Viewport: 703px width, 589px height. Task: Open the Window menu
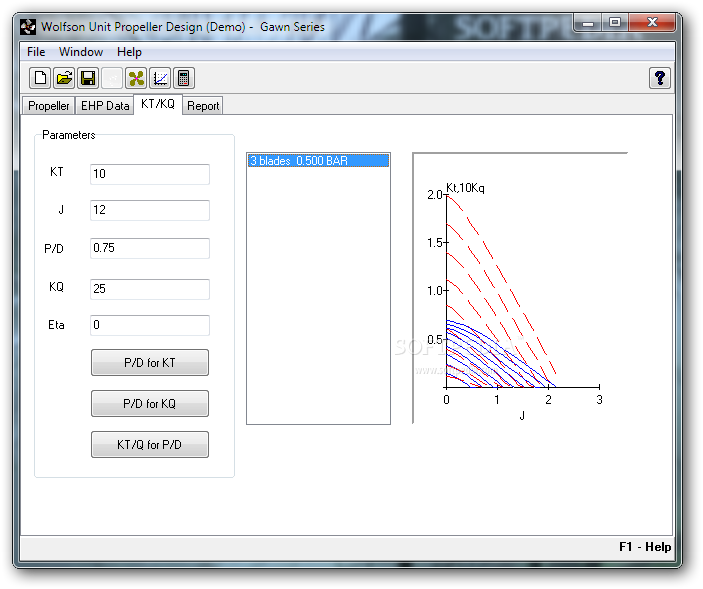[x=81, y=52]
